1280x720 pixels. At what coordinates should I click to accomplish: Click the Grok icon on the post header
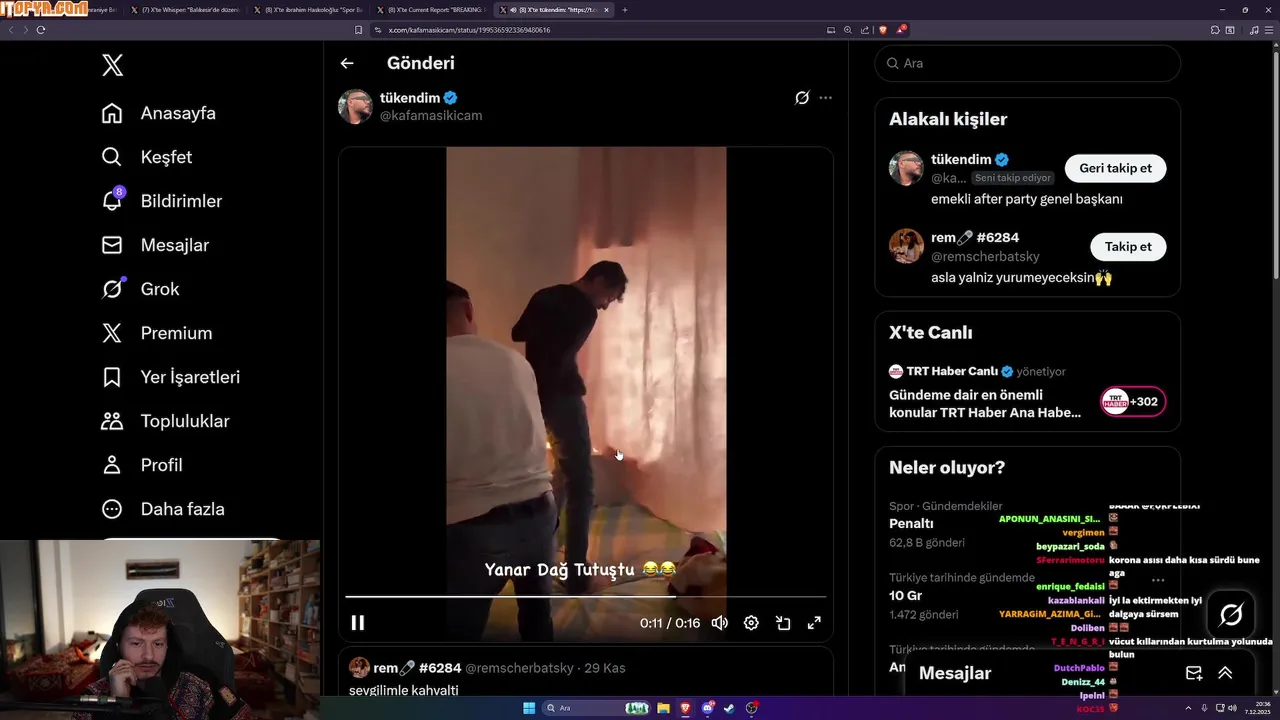click(802, 98)
